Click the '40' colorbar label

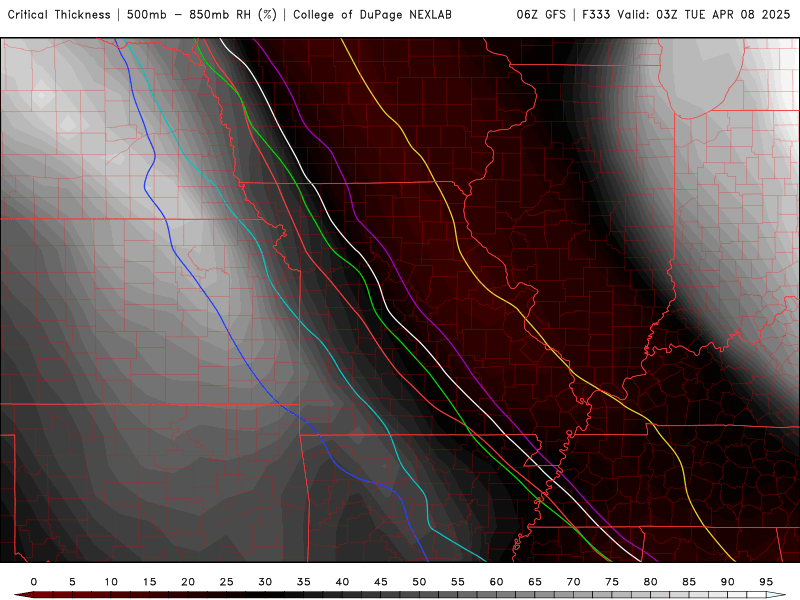point(342,582)
